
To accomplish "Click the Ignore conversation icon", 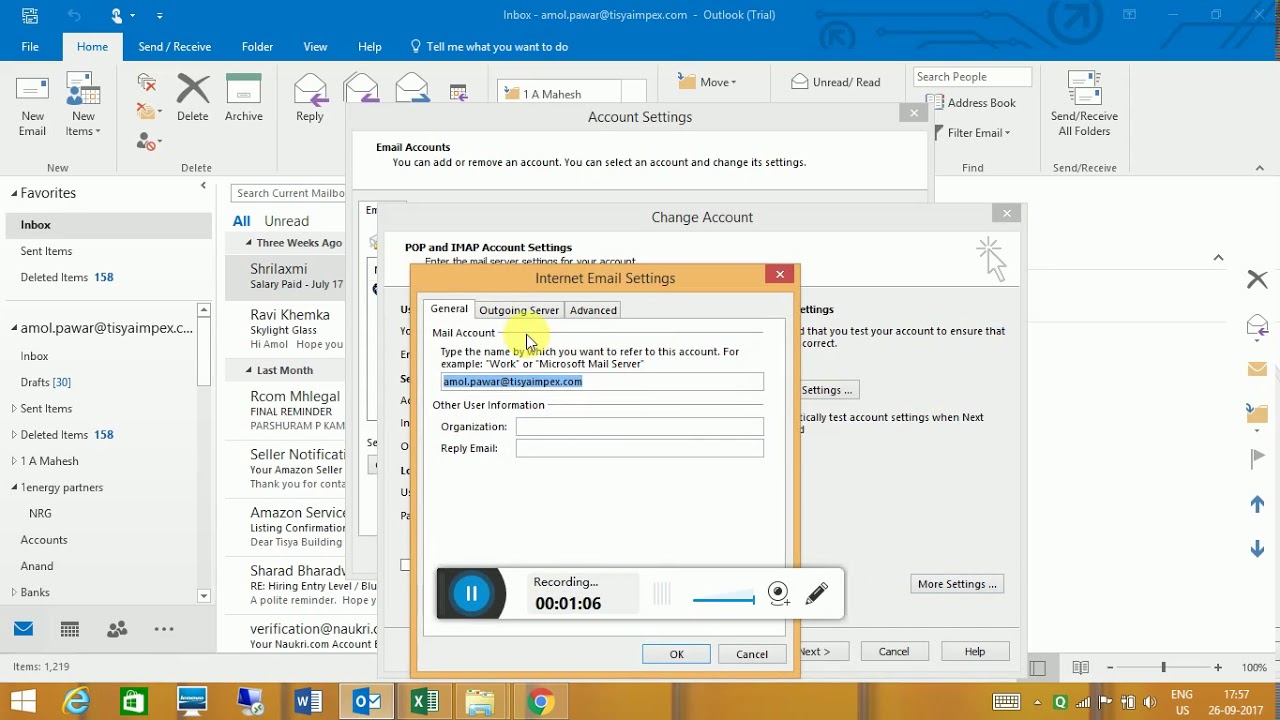I will click(147, 83).
